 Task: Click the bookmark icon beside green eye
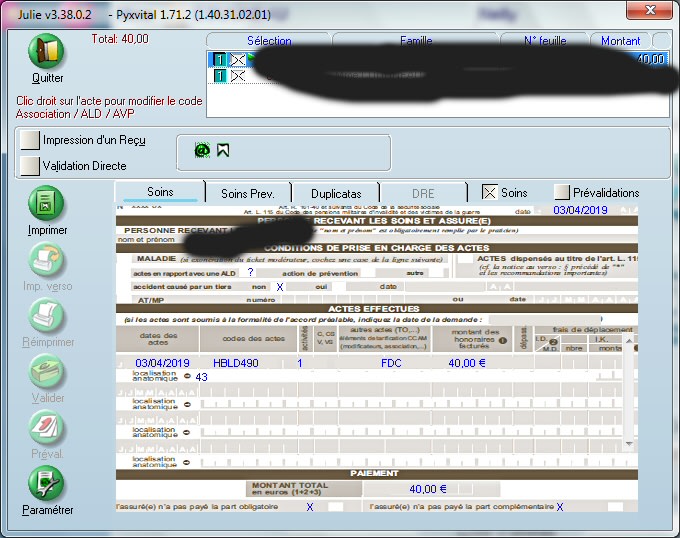pyautogui.click(x=223, y=150)
